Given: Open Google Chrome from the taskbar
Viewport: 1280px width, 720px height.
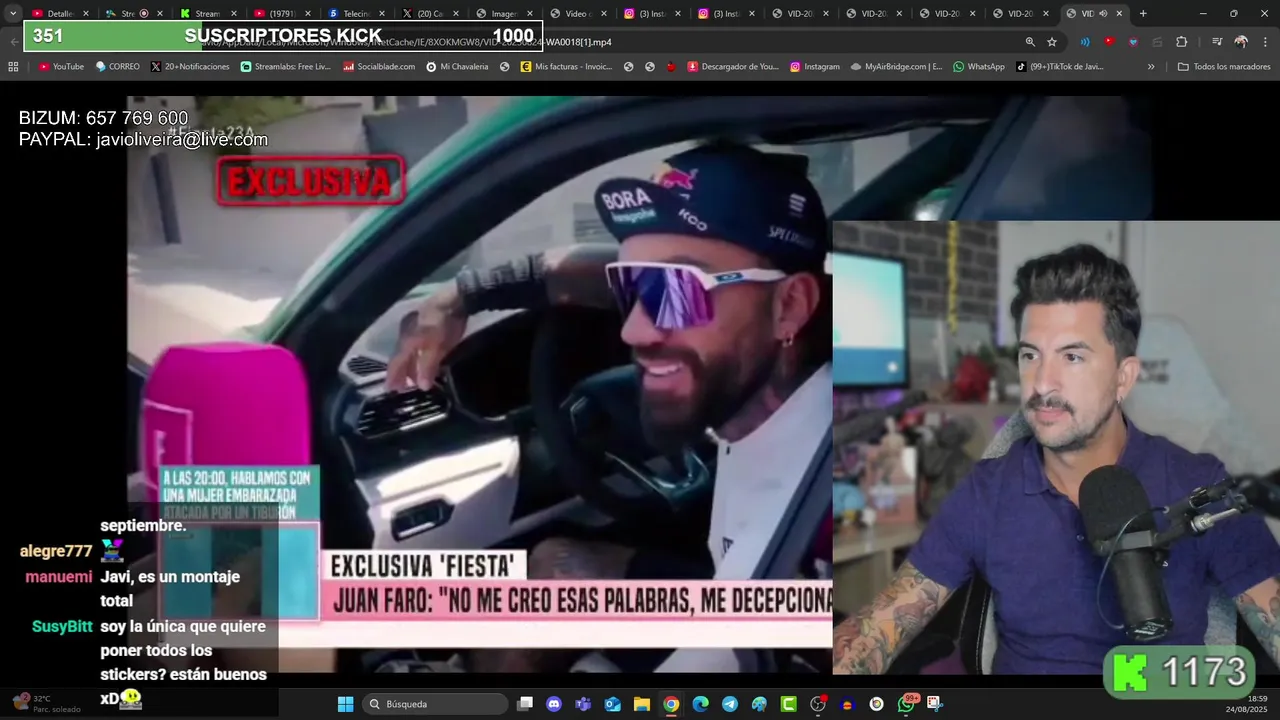Looking at the screenshot, I should (671, 704).
